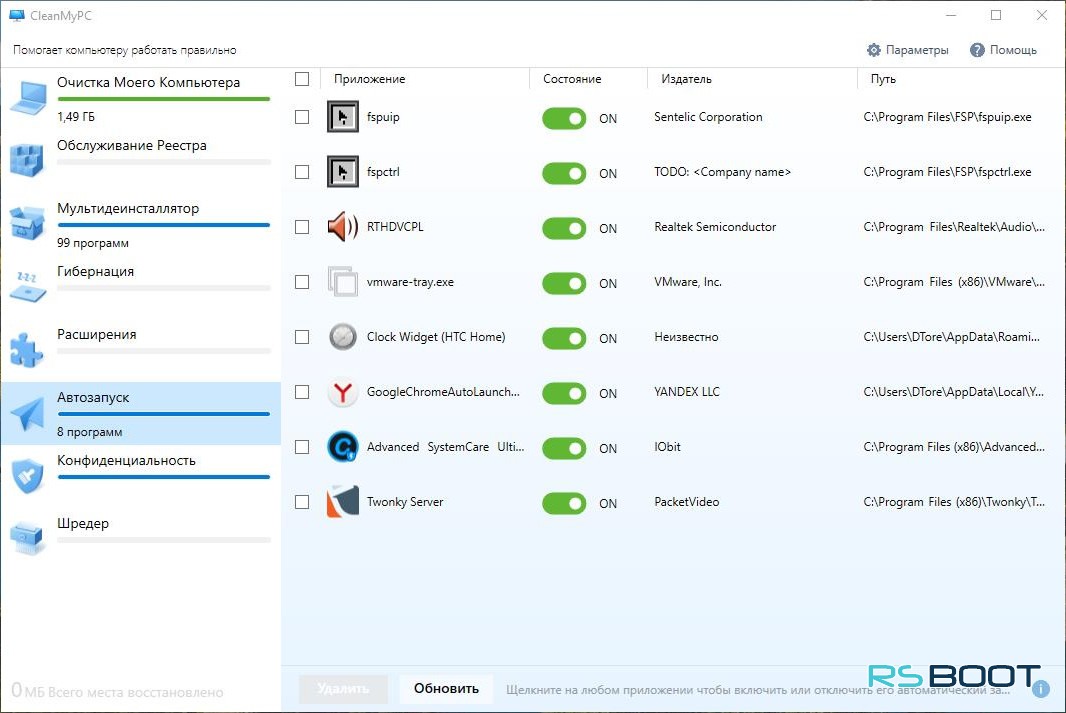Click the Удалить button
1066x713 pixels.
coord(343,689)
